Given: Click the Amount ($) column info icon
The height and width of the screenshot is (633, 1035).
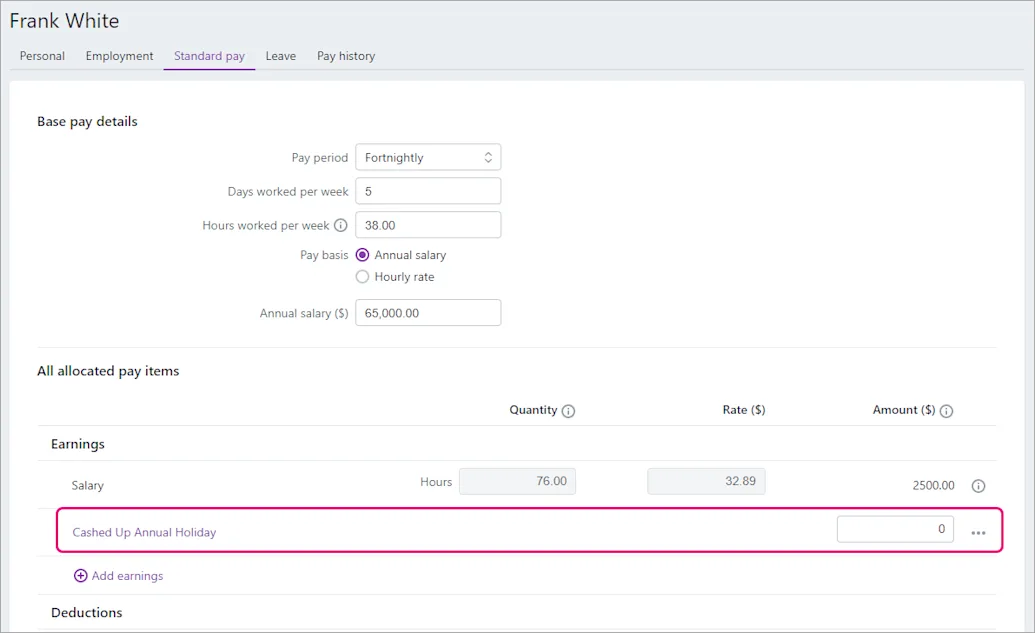Looking at the screenshot, I should pos(947,411).
